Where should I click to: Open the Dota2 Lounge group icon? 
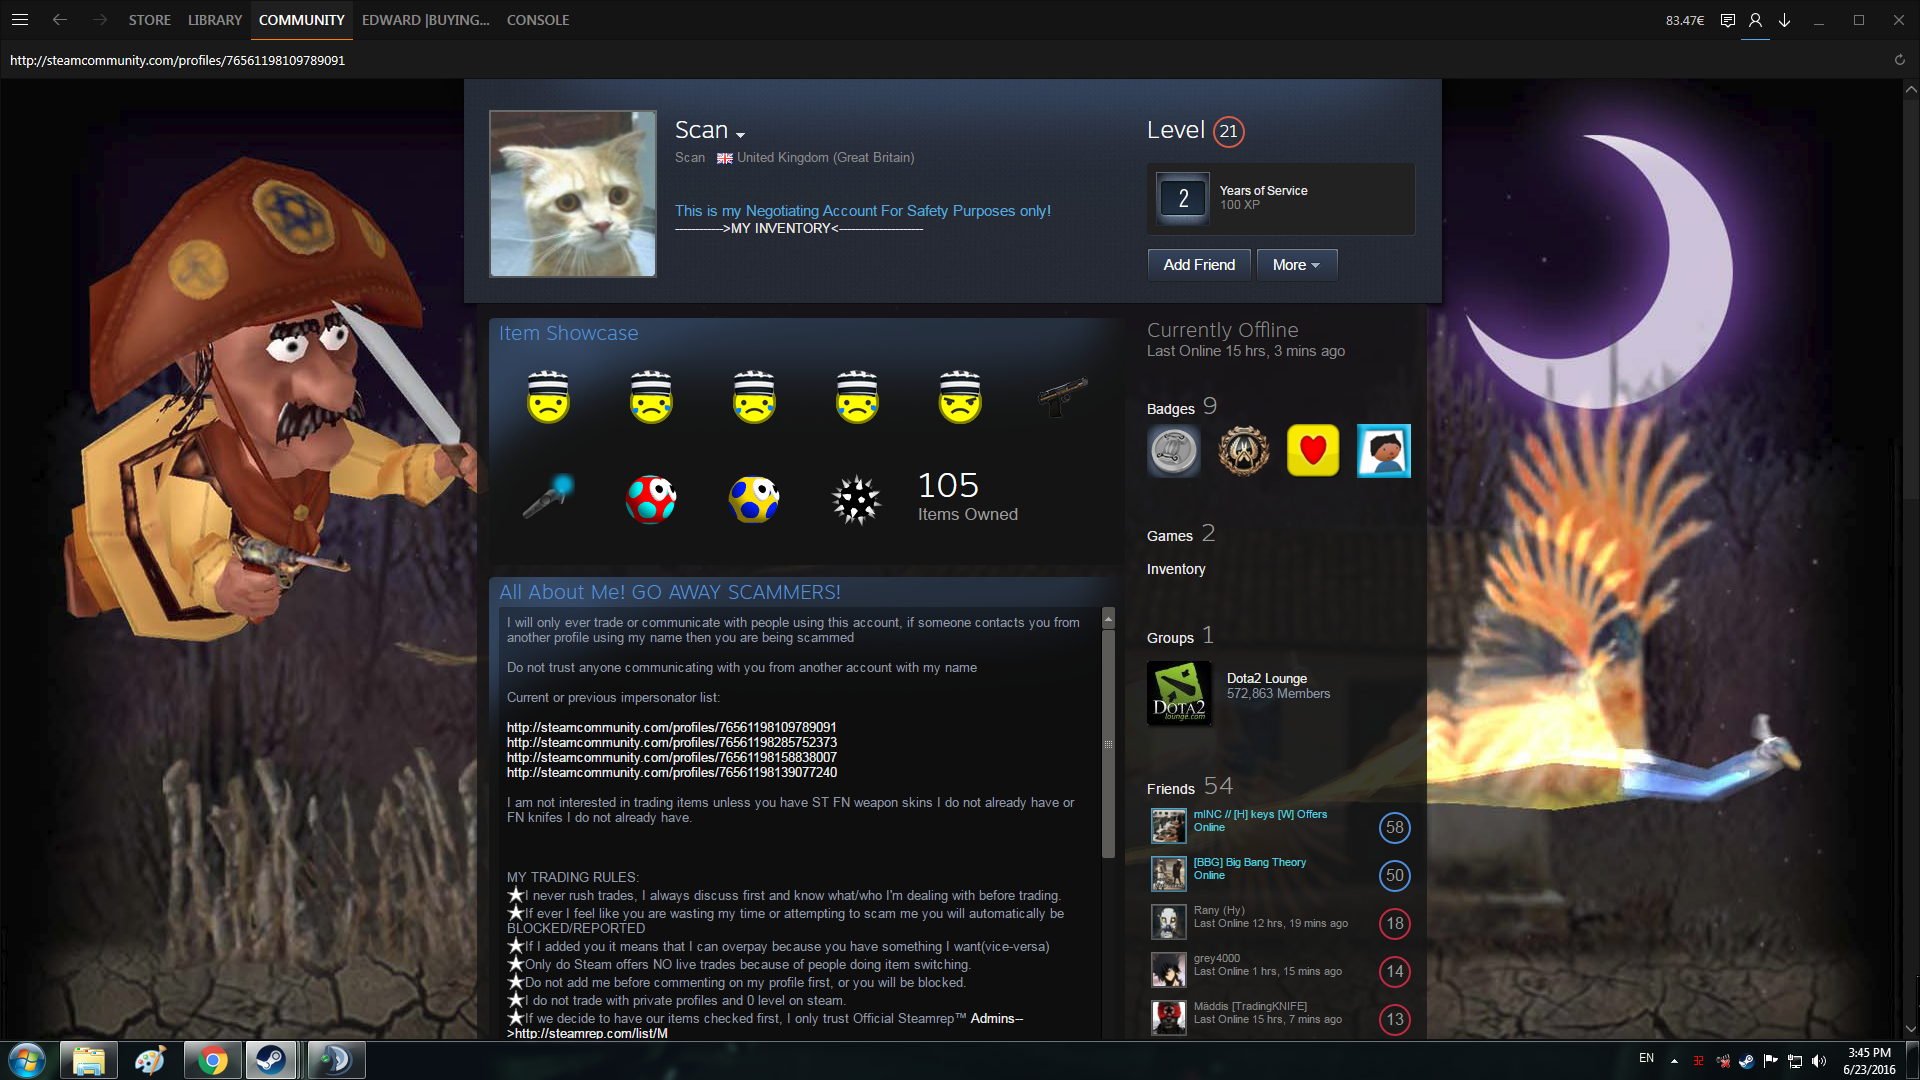click(1179, 693)
